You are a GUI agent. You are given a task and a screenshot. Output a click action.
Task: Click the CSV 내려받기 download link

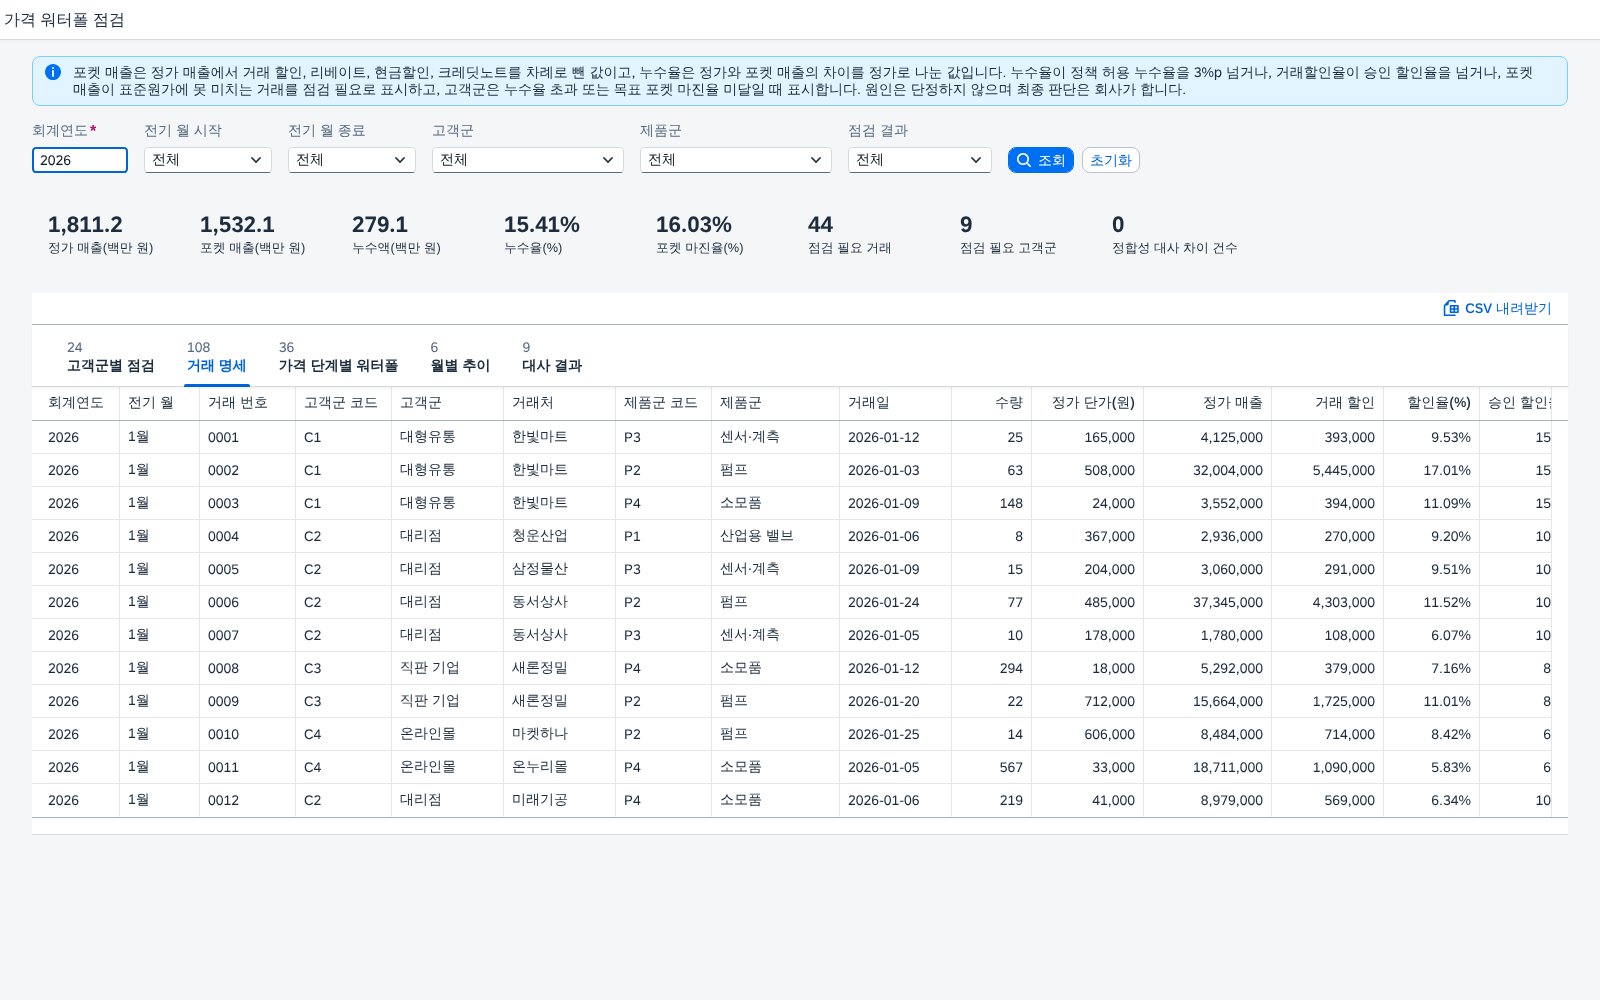click(1497, 308)
